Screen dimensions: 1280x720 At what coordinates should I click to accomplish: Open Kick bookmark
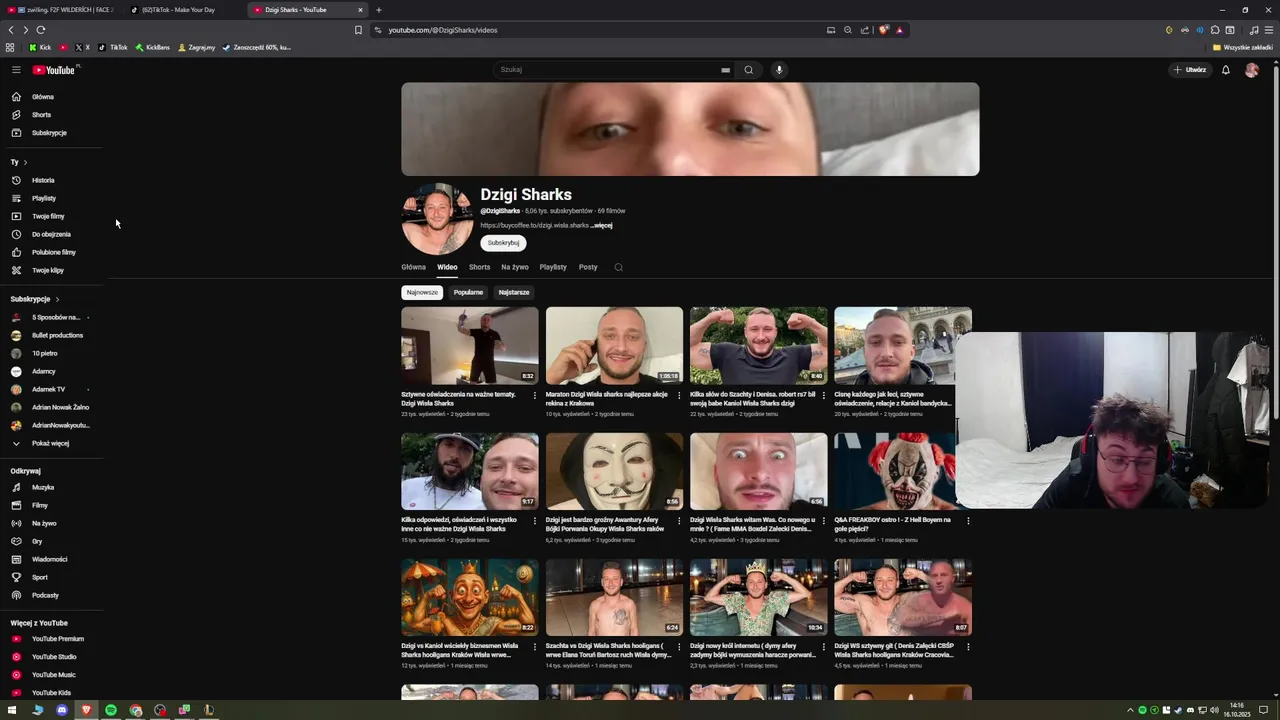click(40, 47)
